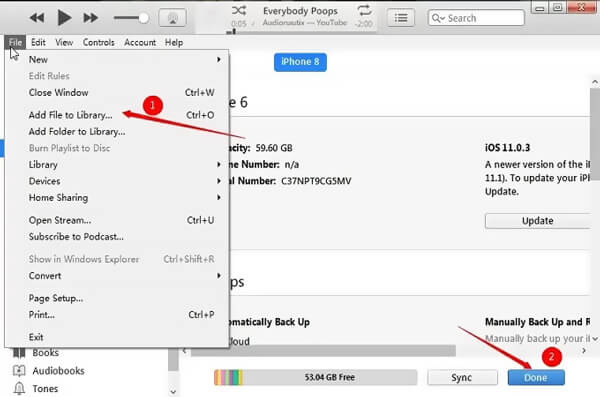Open the Edit menu
This screenshot has height=397, width=600.
click(38, 42)
